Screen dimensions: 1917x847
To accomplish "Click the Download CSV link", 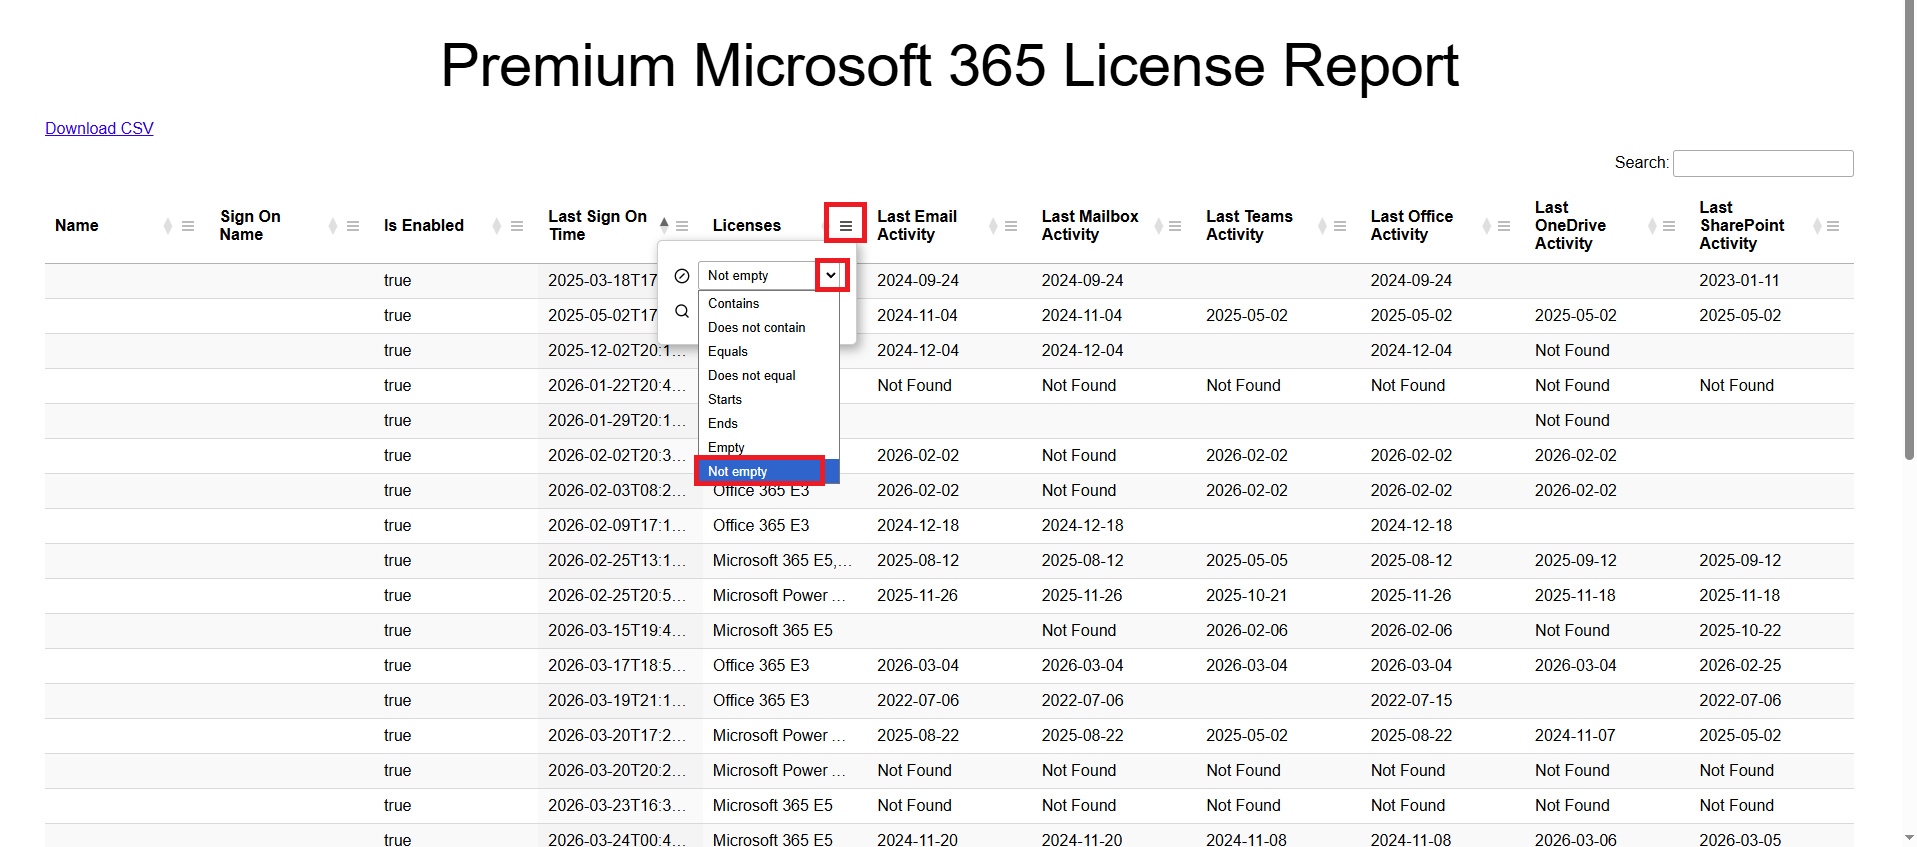I will [x=99, y=128].
